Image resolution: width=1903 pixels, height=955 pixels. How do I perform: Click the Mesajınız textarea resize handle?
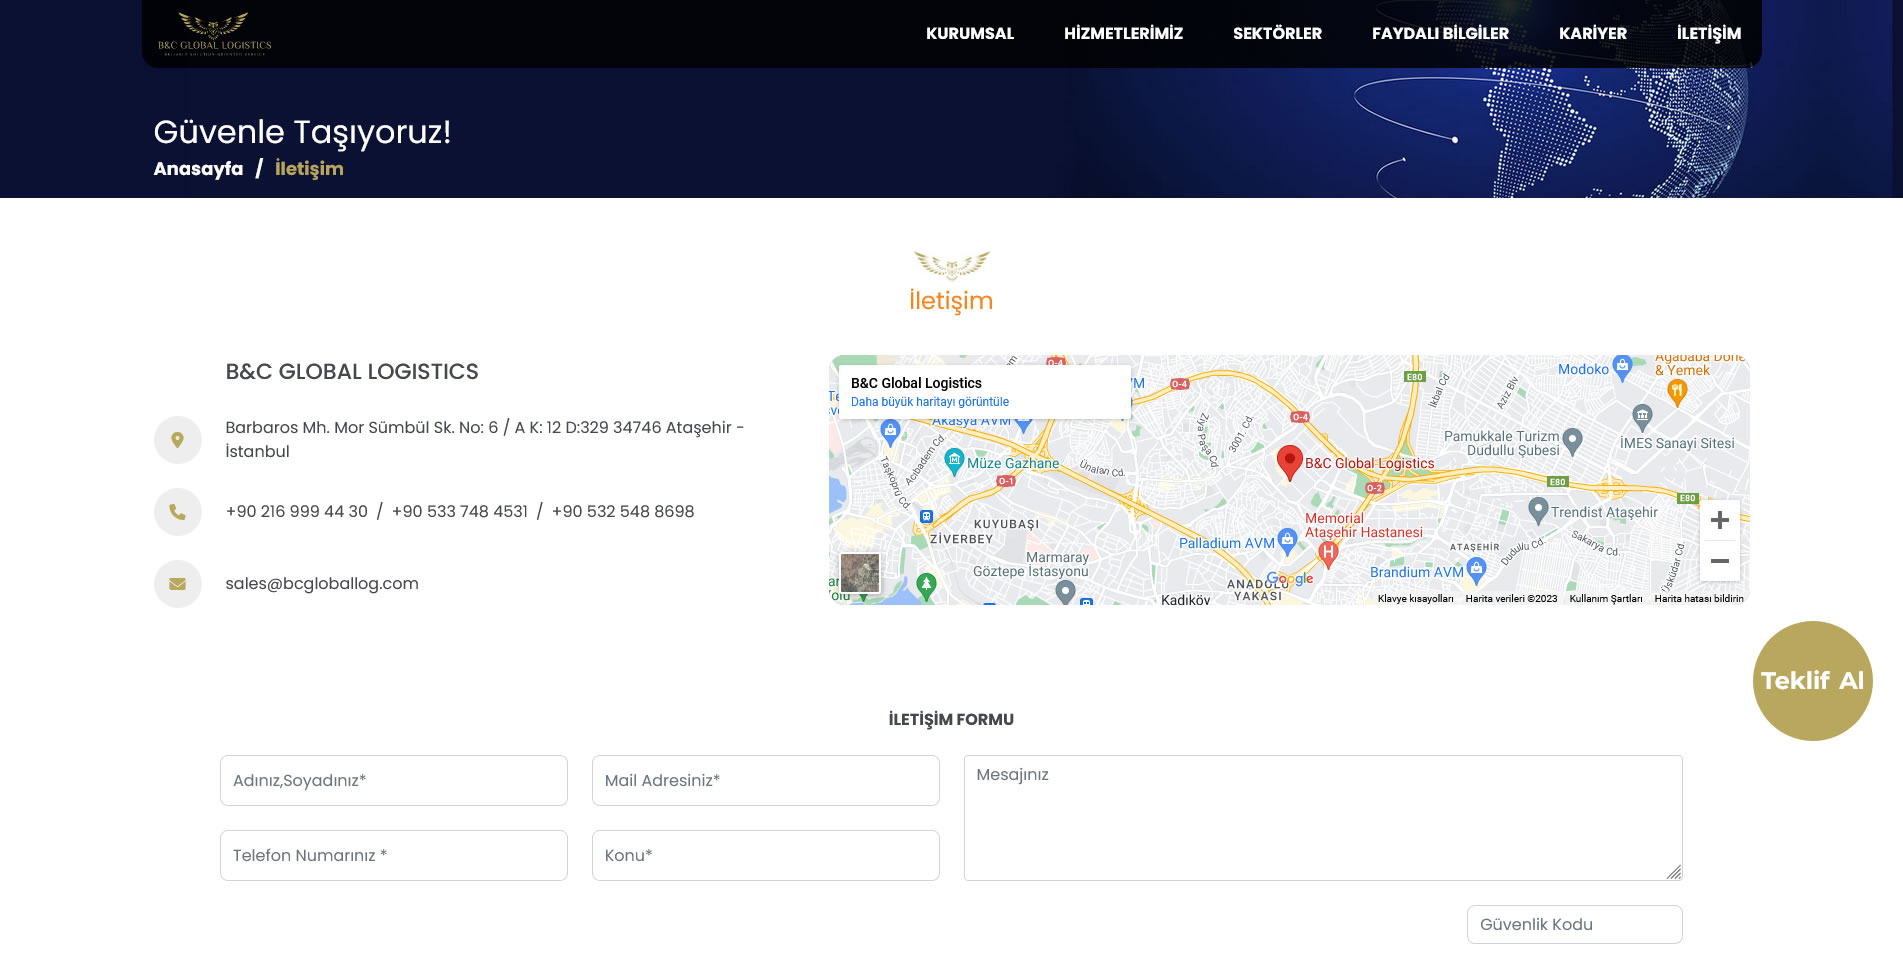coord(1674,872)
